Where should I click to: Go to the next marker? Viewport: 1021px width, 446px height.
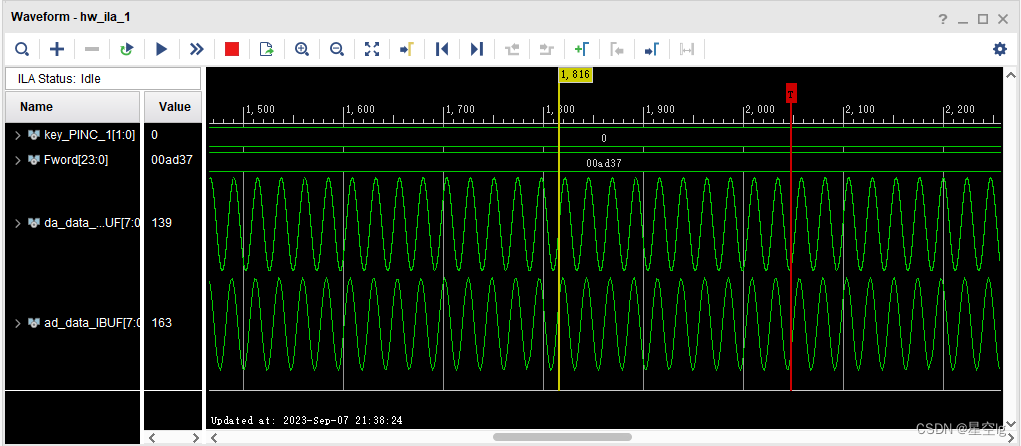point(652,49)
